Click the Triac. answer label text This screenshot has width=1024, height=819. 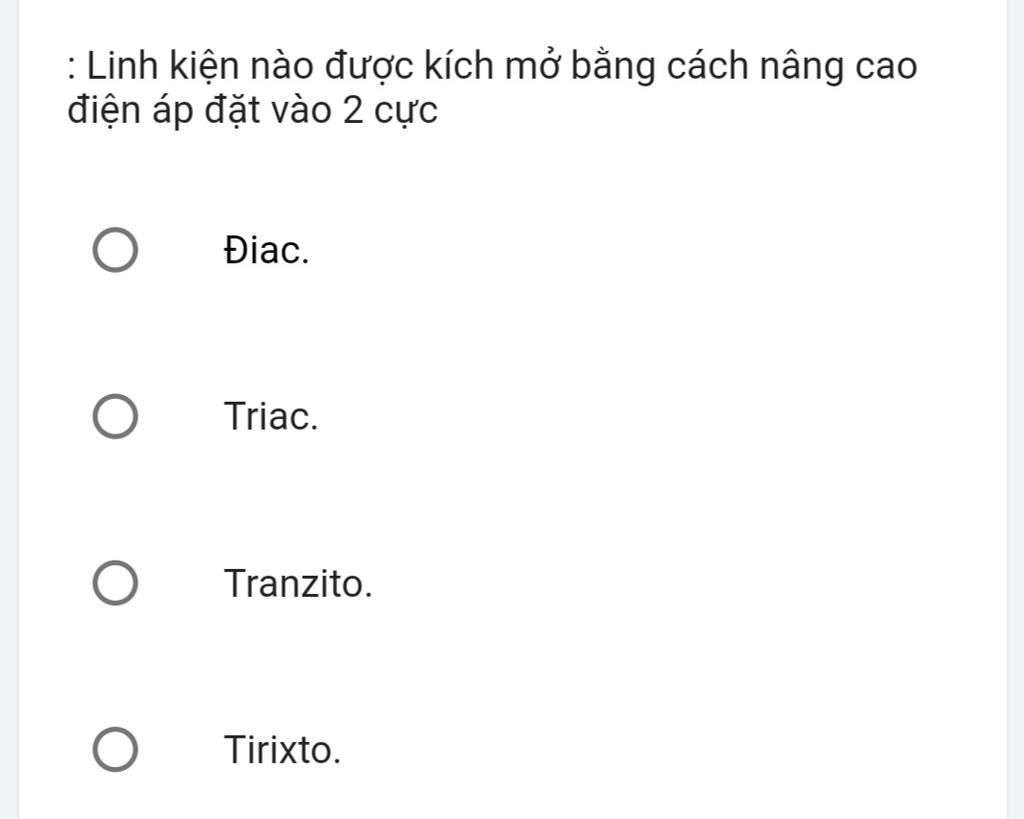[271, 417]
